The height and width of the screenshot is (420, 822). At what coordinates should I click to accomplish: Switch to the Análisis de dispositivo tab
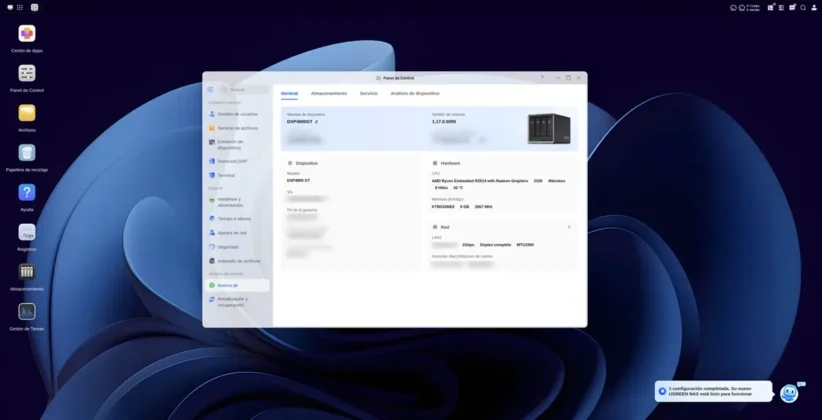pyautogui.click(x=415, y=93)
